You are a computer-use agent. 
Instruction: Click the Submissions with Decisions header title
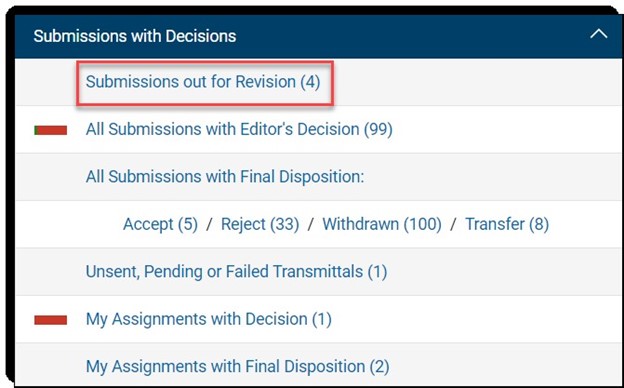[x=135, y=36]
